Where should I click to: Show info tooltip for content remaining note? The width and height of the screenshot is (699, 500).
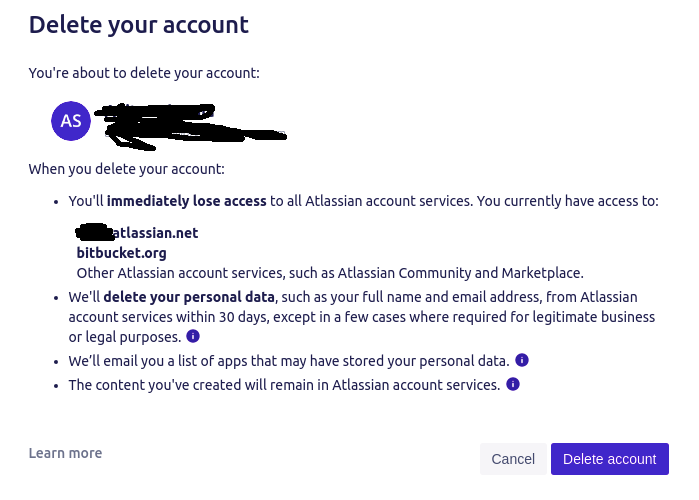(x=513, y=384)
